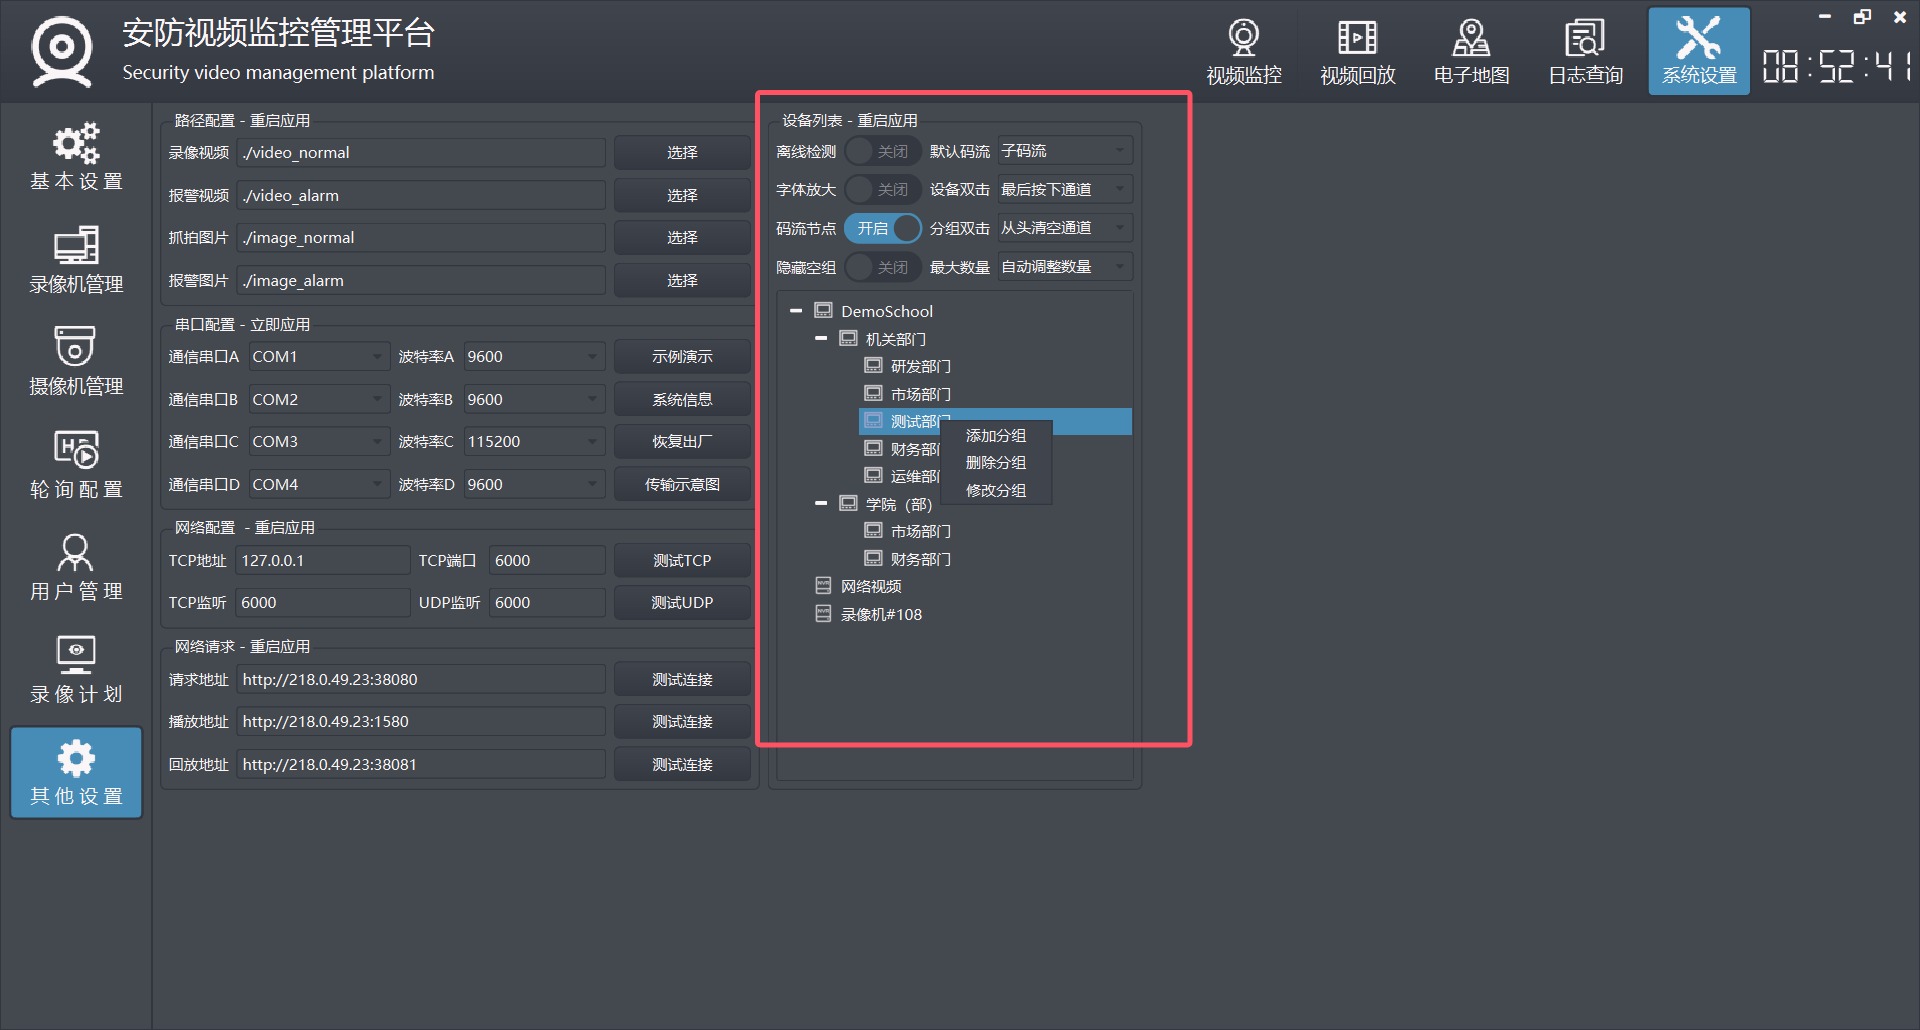The height and width of the screenshot is (1030, 1920).
Task: Toggle the 字体放大 font enlarge switch
Action: pos(882,189)
